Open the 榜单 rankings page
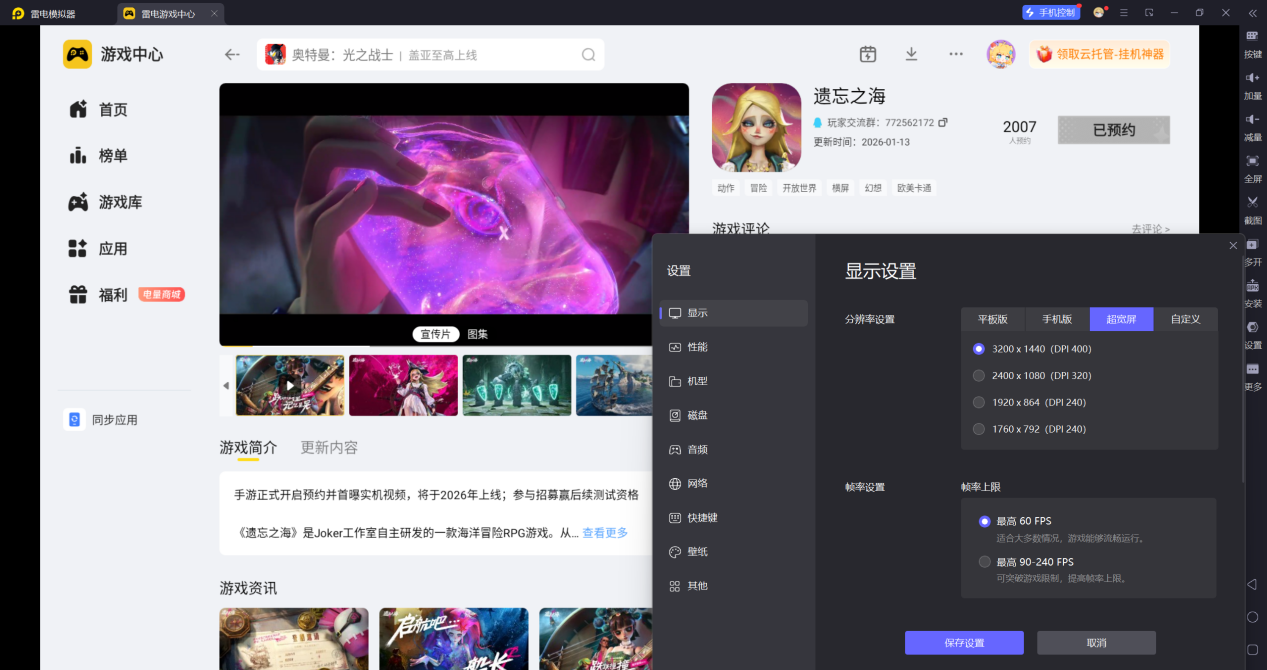This screenshot has width=1267, height=670. click(98, 156)
